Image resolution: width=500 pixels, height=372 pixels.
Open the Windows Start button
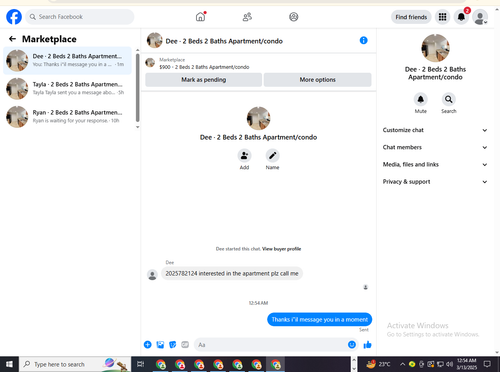point(9,364)
